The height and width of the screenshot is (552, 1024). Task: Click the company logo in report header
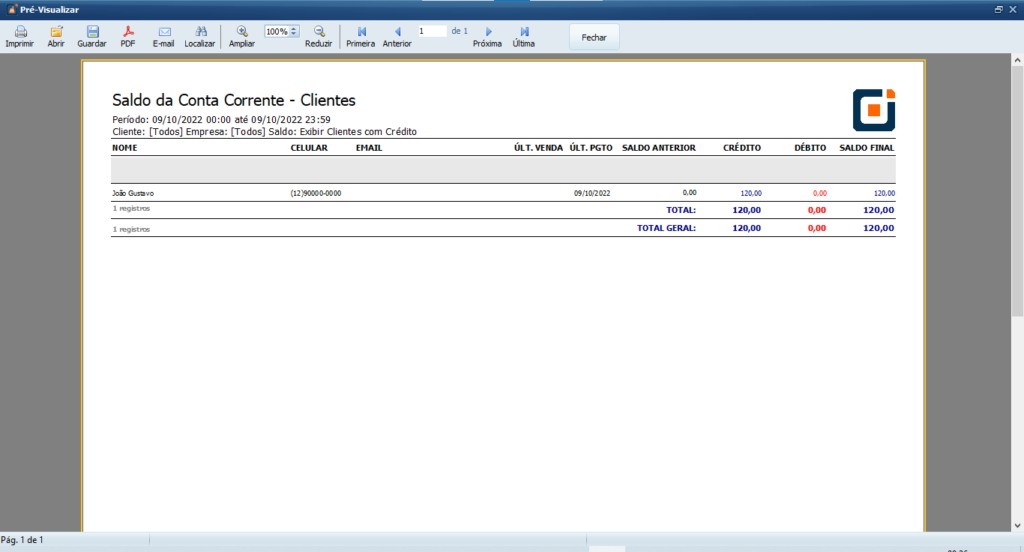point(873,110)
